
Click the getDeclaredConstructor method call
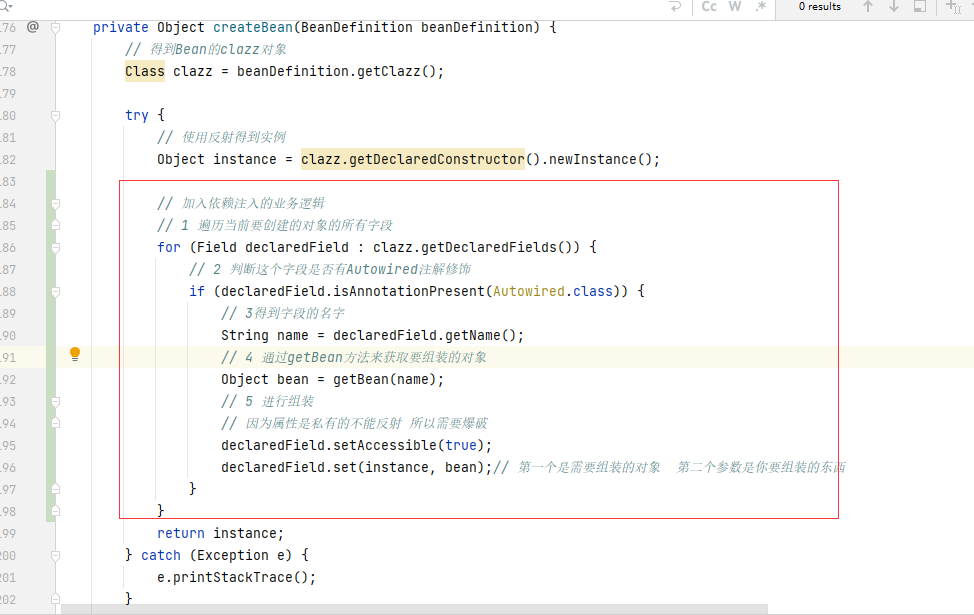[x=412, y=159]
